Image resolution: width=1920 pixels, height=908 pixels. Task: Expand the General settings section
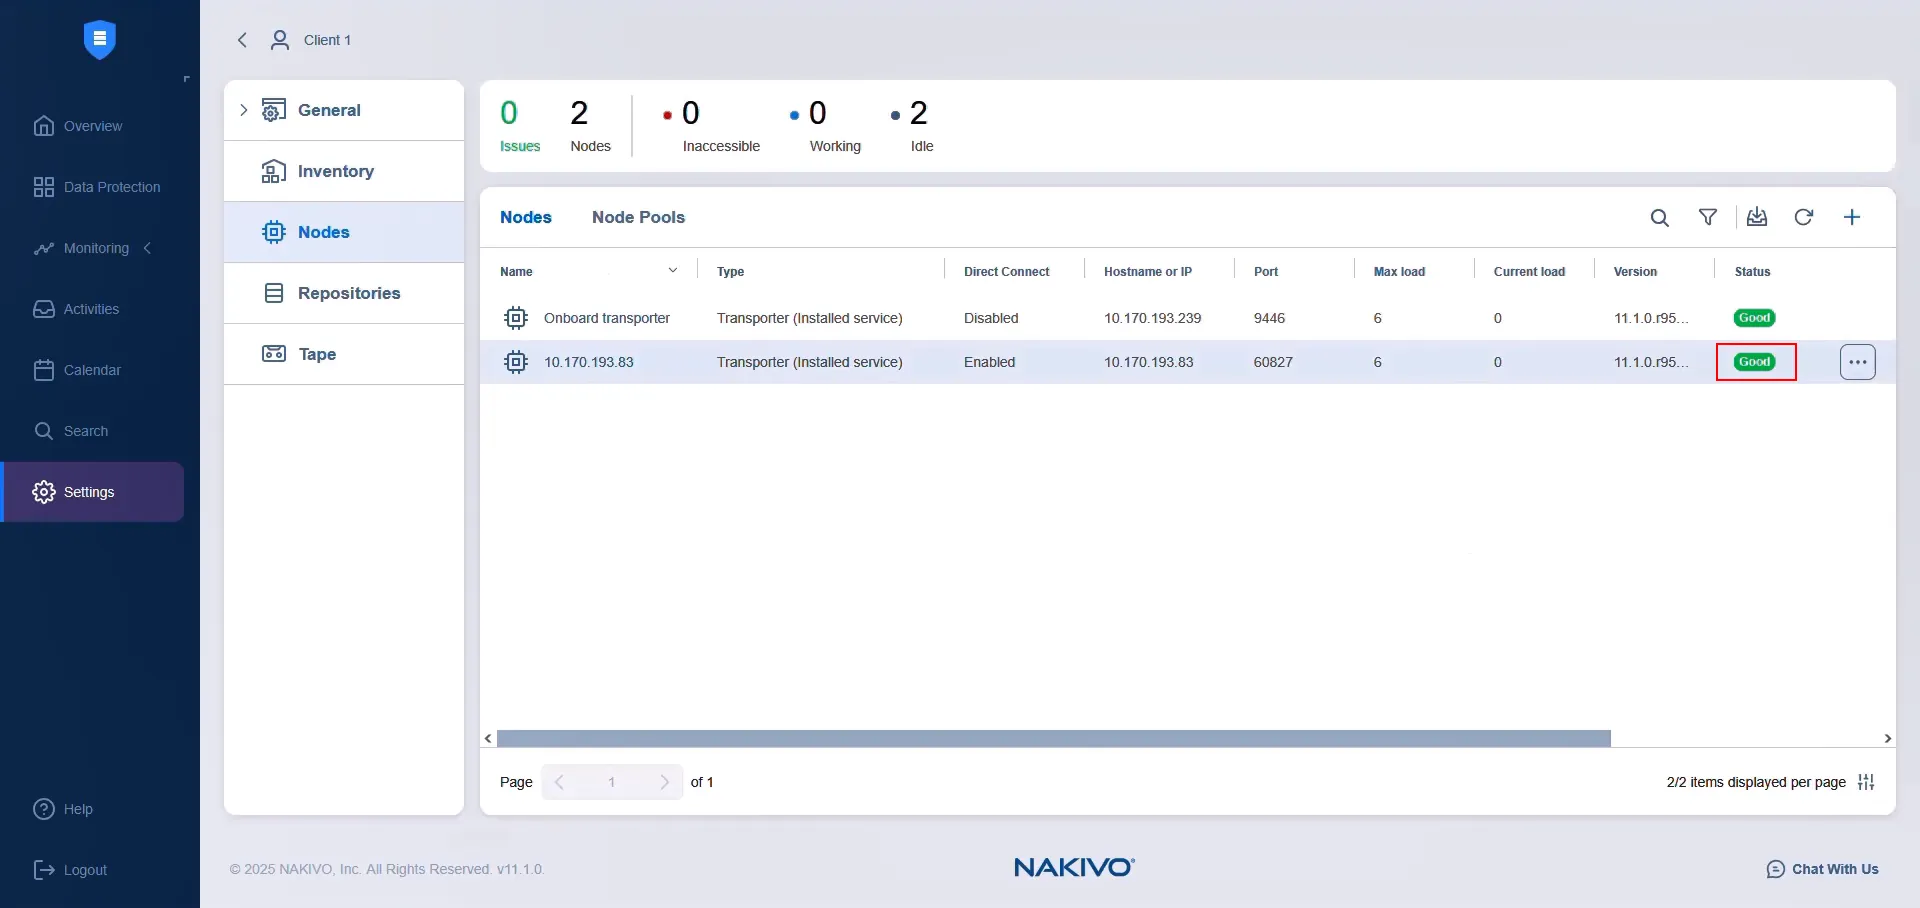click(243, 110)
